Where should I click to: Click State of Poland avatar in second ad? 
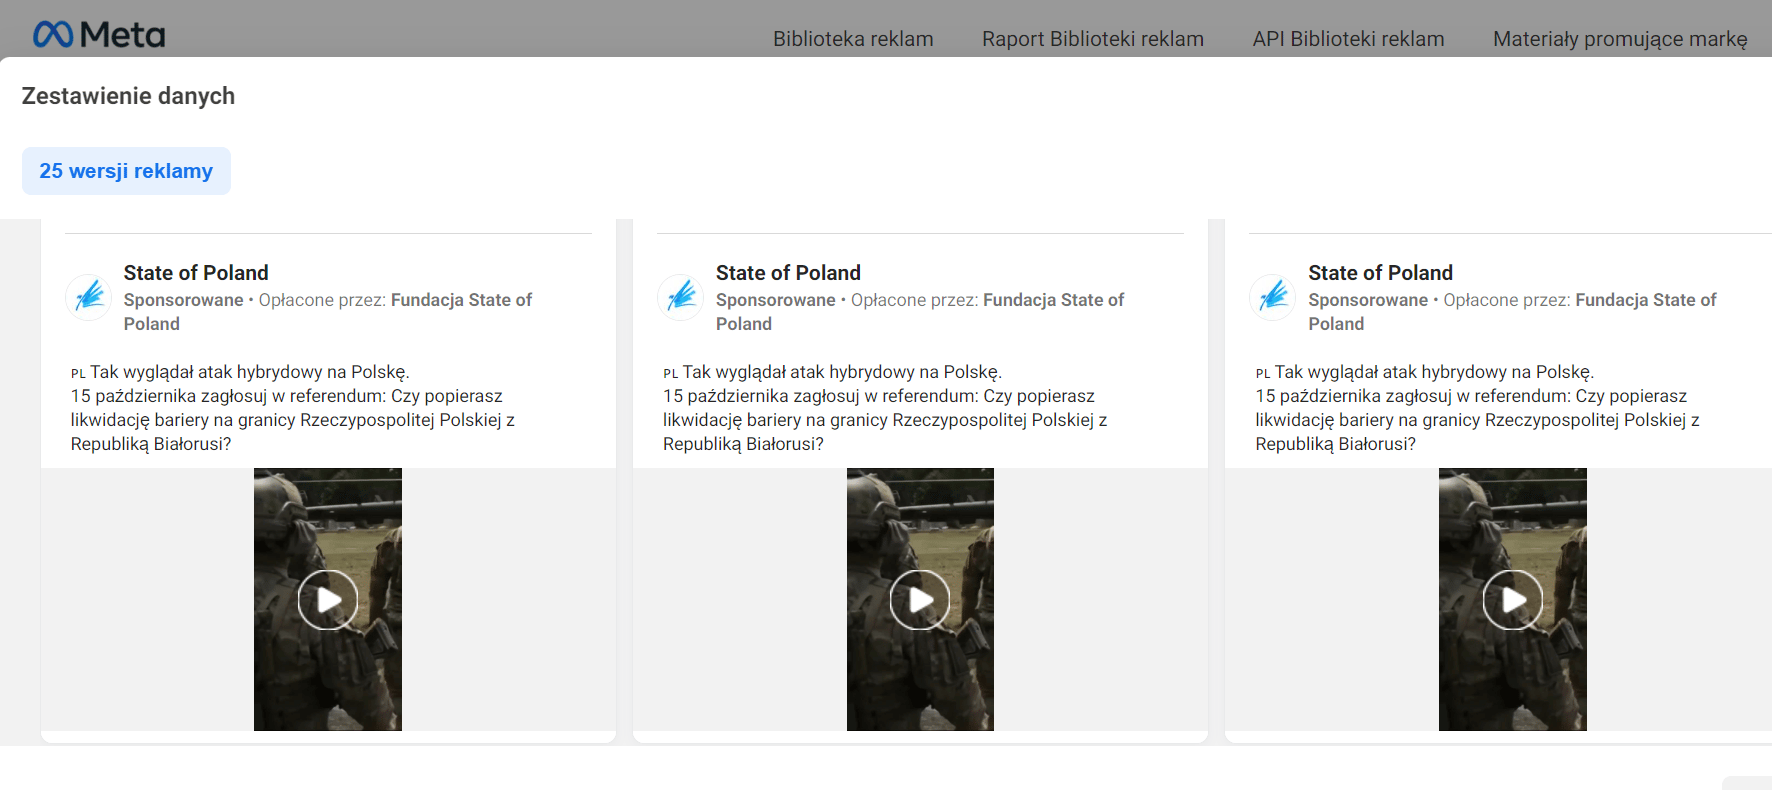(x=681, y=297)
